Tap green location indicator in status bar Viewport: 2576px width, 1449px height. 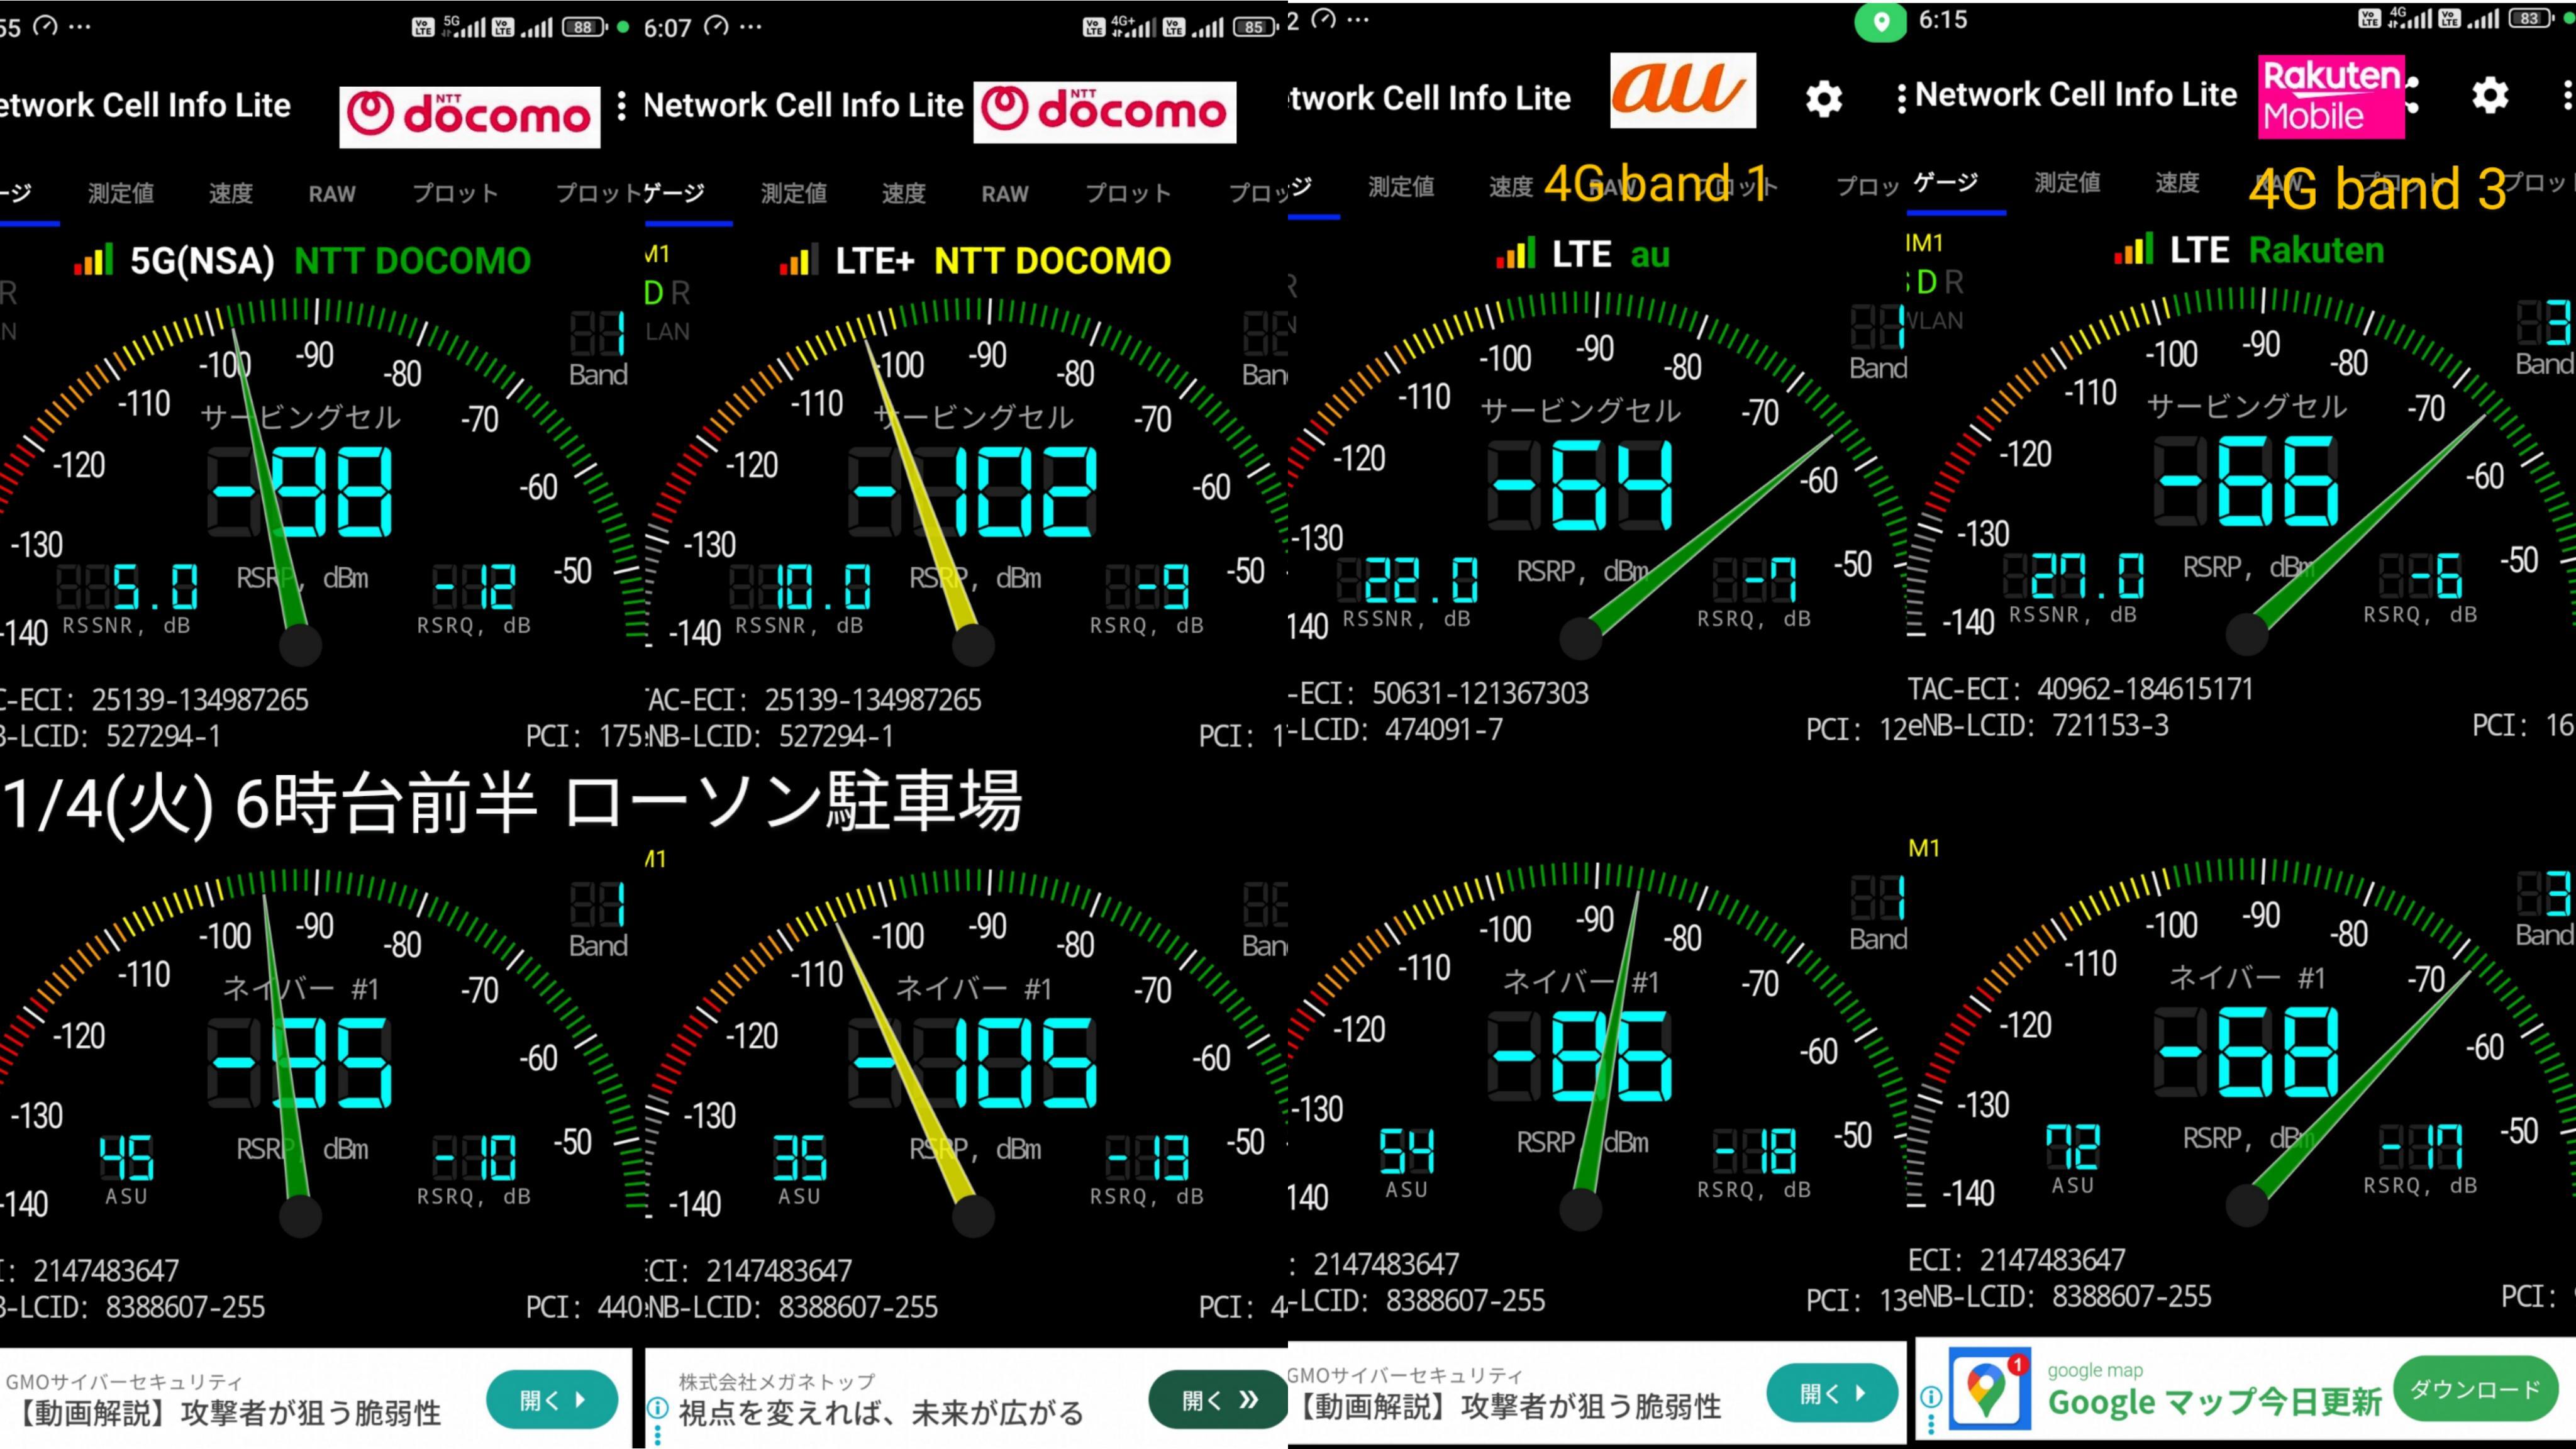tap(1881, 21)
